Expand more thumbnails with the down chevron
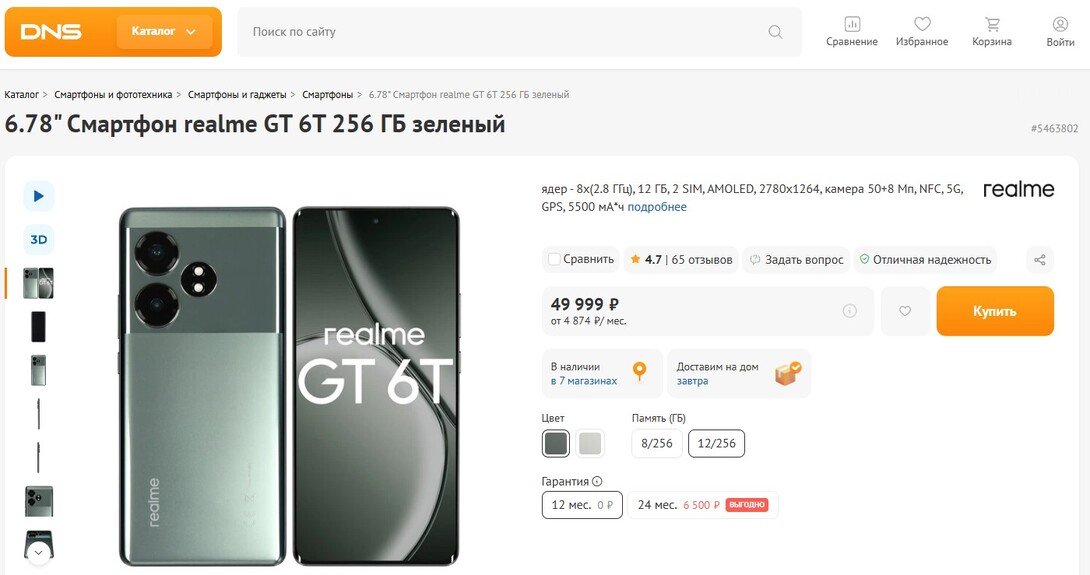Image resolution: width=1090 pixels, height=575 pixels. 39,553
